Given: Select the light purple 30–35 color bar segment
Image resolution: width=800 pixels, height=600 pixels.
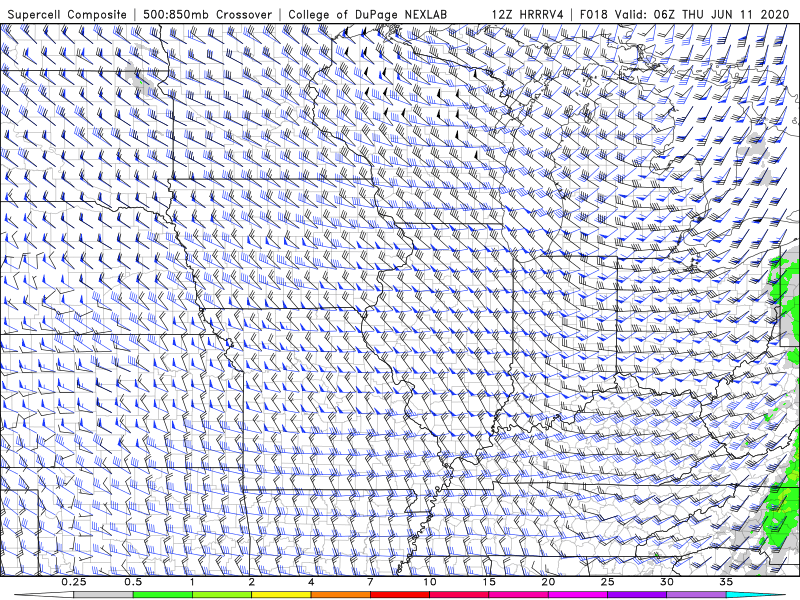Looking at the screenshot, I should (696, 595).
